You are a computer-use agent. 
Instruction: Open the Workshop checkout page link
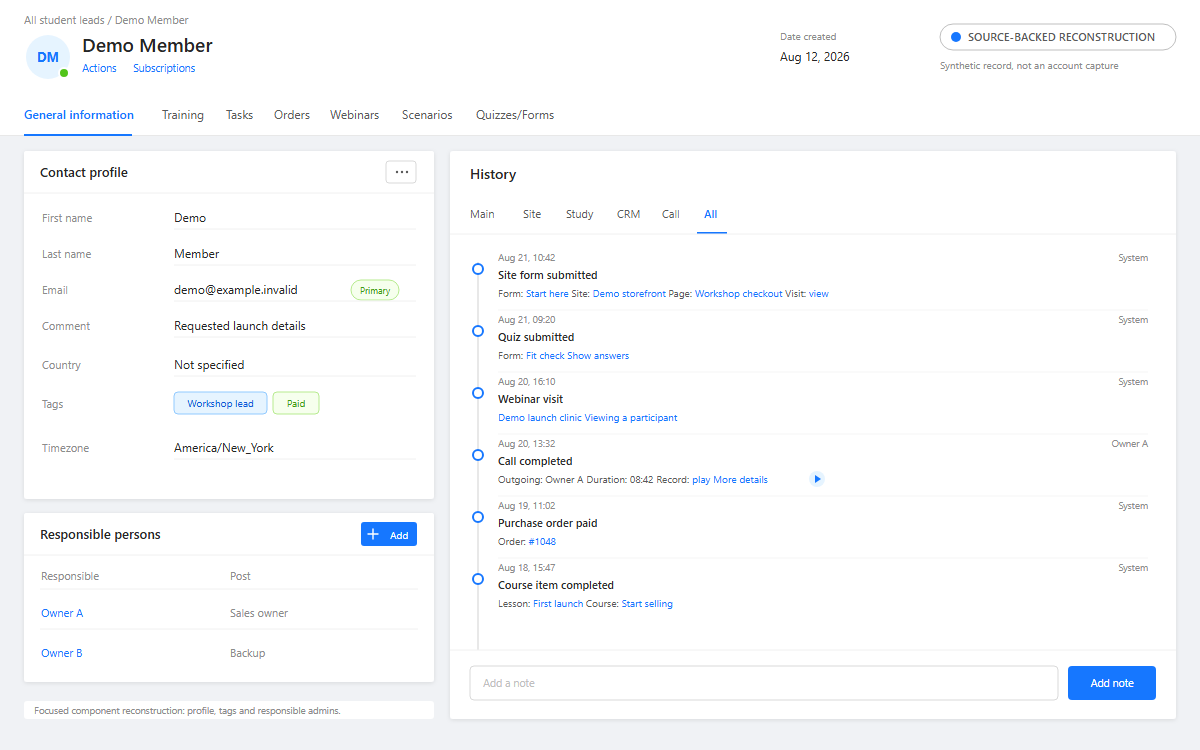[x=739, y=294]
